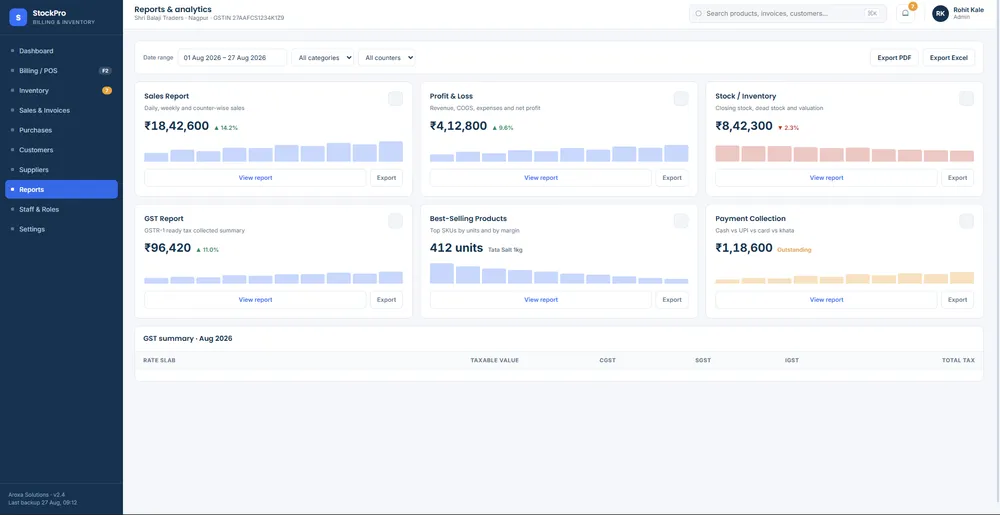Click the TOTAL TAX column header

pos(959,361)
